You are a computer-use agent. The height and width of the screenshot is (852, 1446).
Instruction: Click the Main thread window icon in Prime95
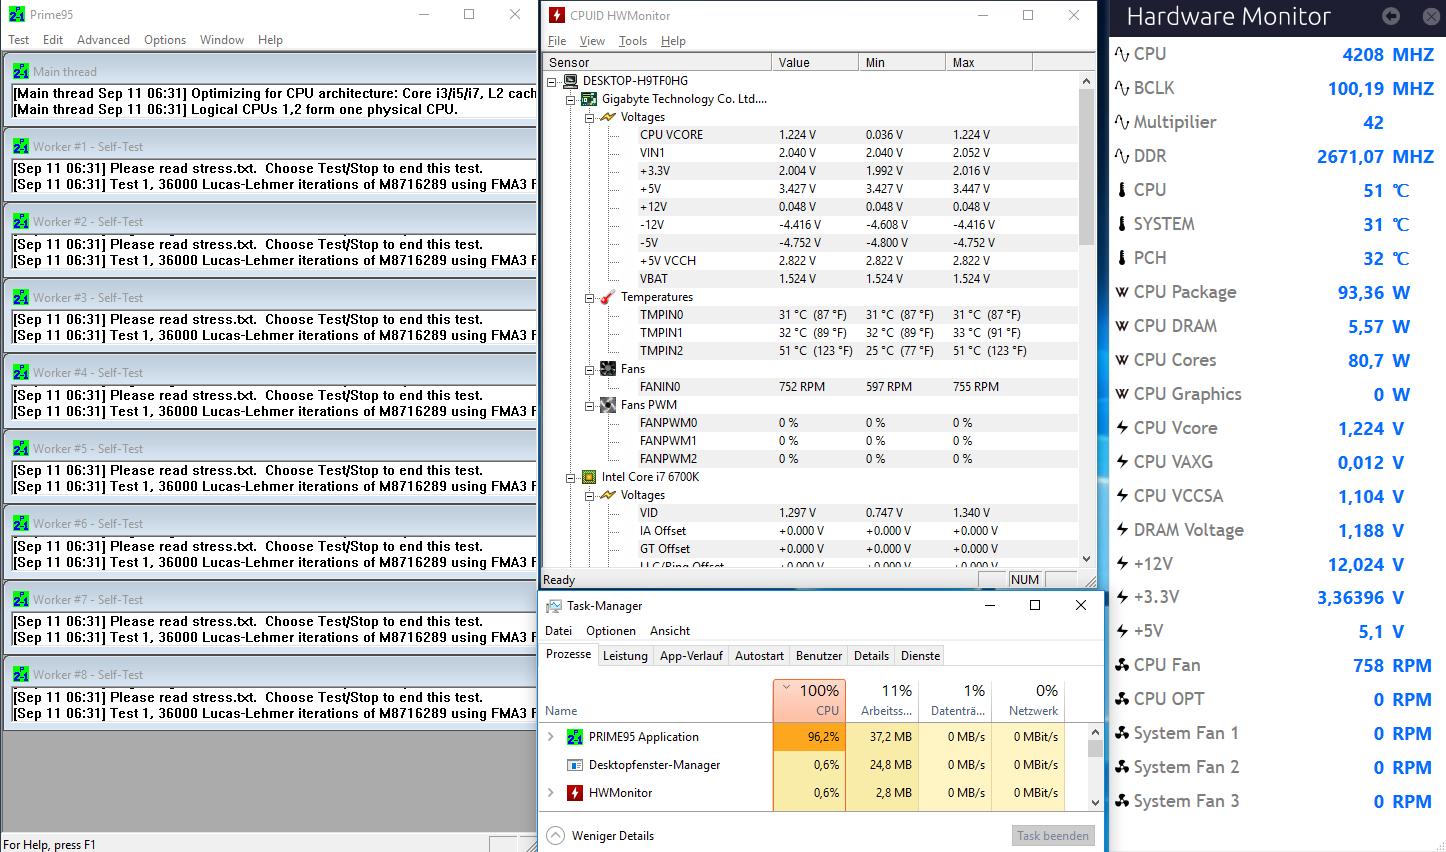(x=21, y=71)
